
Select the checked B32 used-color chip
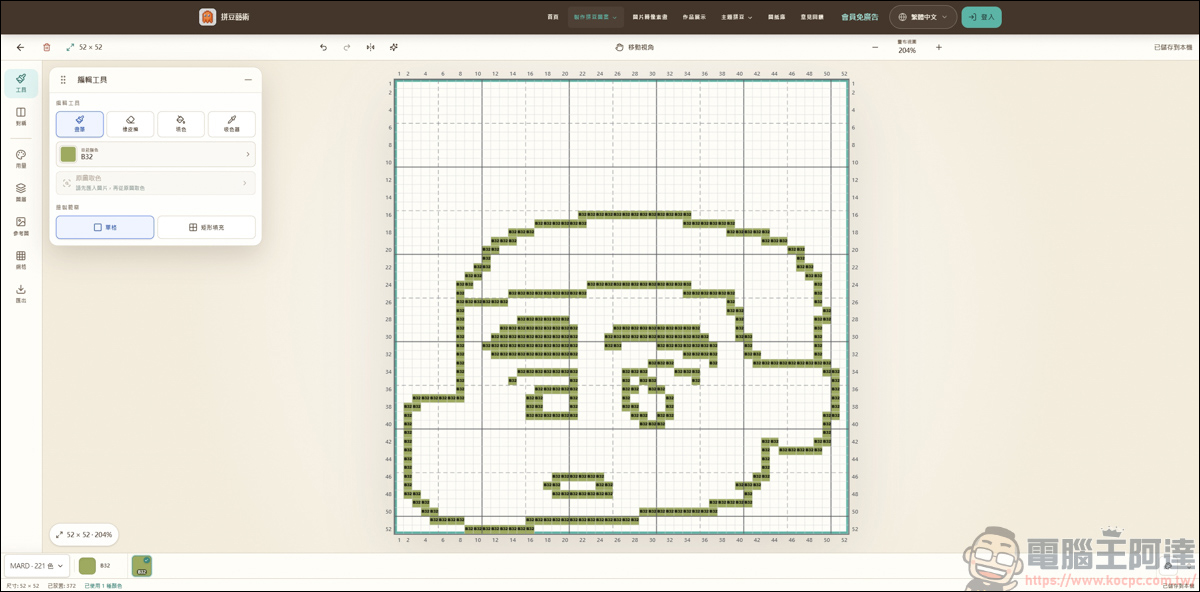coord(141,566)
